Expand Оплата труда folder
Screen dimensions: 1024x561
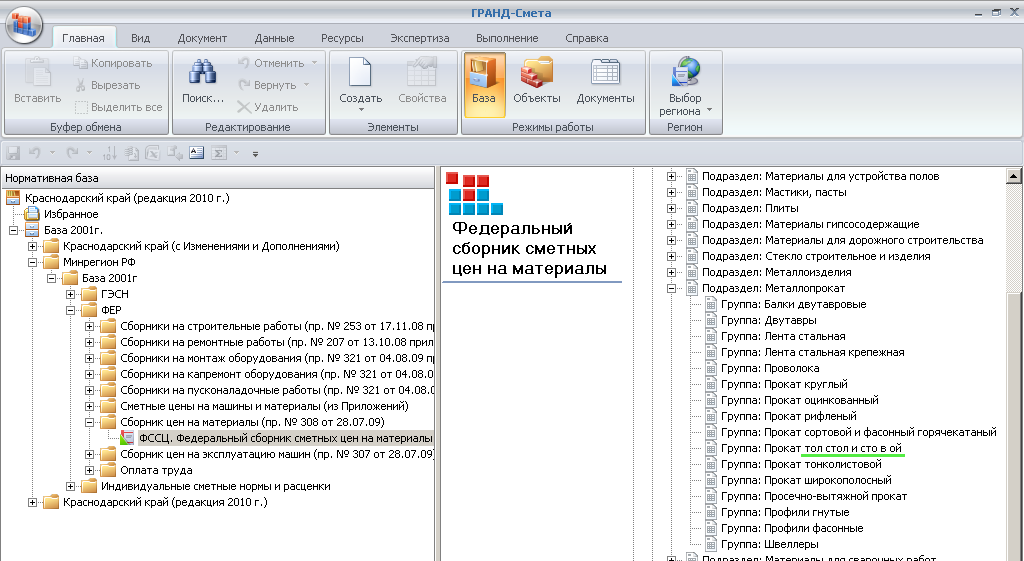[x=89, y=470]
